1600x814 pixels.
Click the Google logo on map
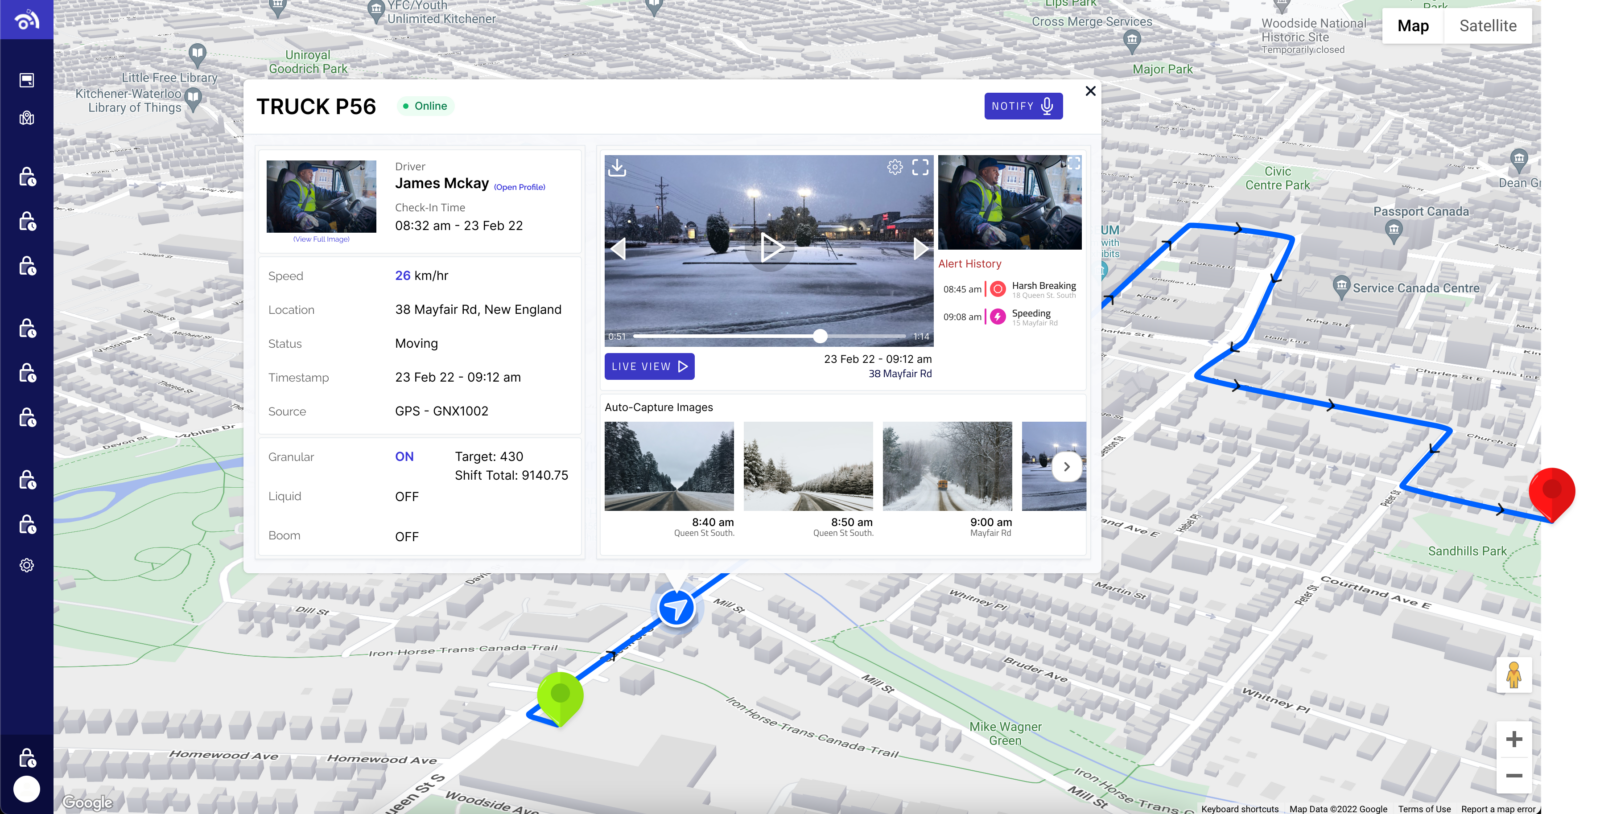(87, 802)
